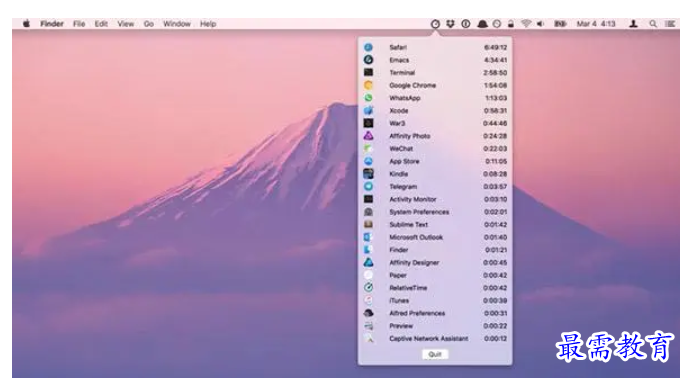Click the System Preferences label
This screenshot has height=378, width=680.
coord(419,212)
